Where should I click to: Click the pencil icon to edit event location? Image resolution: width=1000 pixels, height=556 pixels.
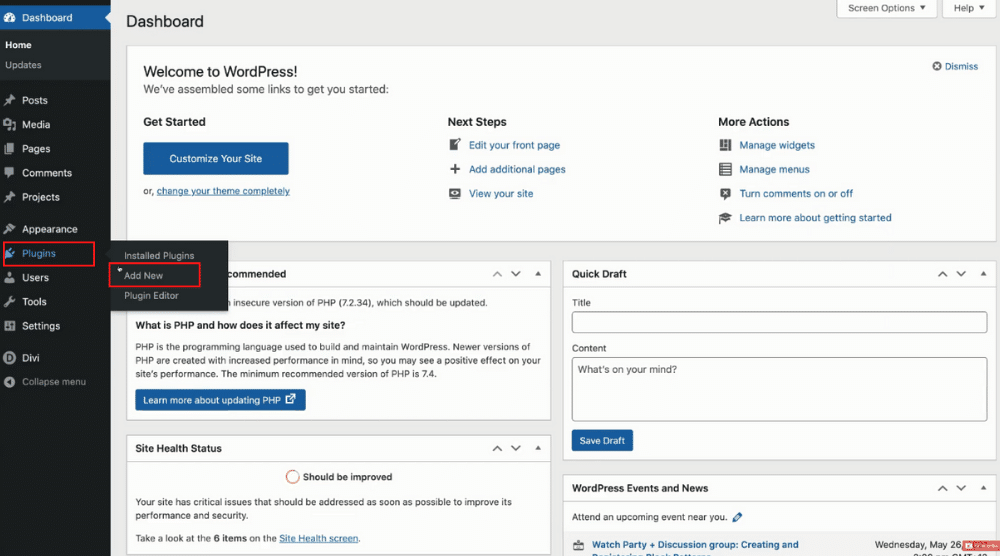[x=737, y=517]
